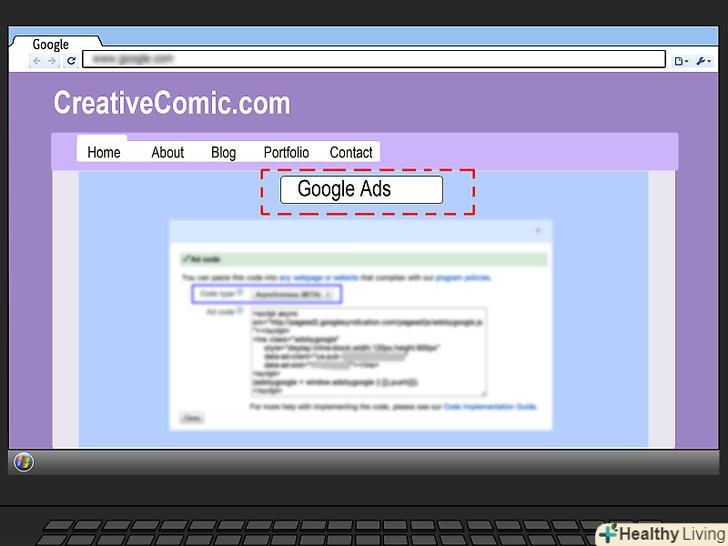Open the Contact page
Image resolution: width=728 pixels, height=546 pixels.
(351, 152)
